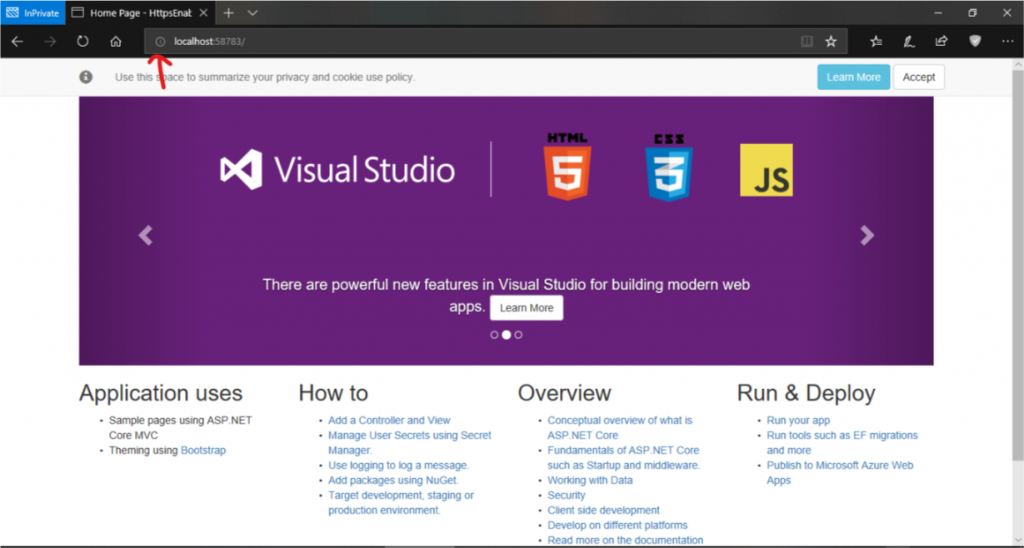Open Run tools such as EF migrations link
Image resolution: width=1024 pixels, height=548 pixels.
tap(842, 442)
